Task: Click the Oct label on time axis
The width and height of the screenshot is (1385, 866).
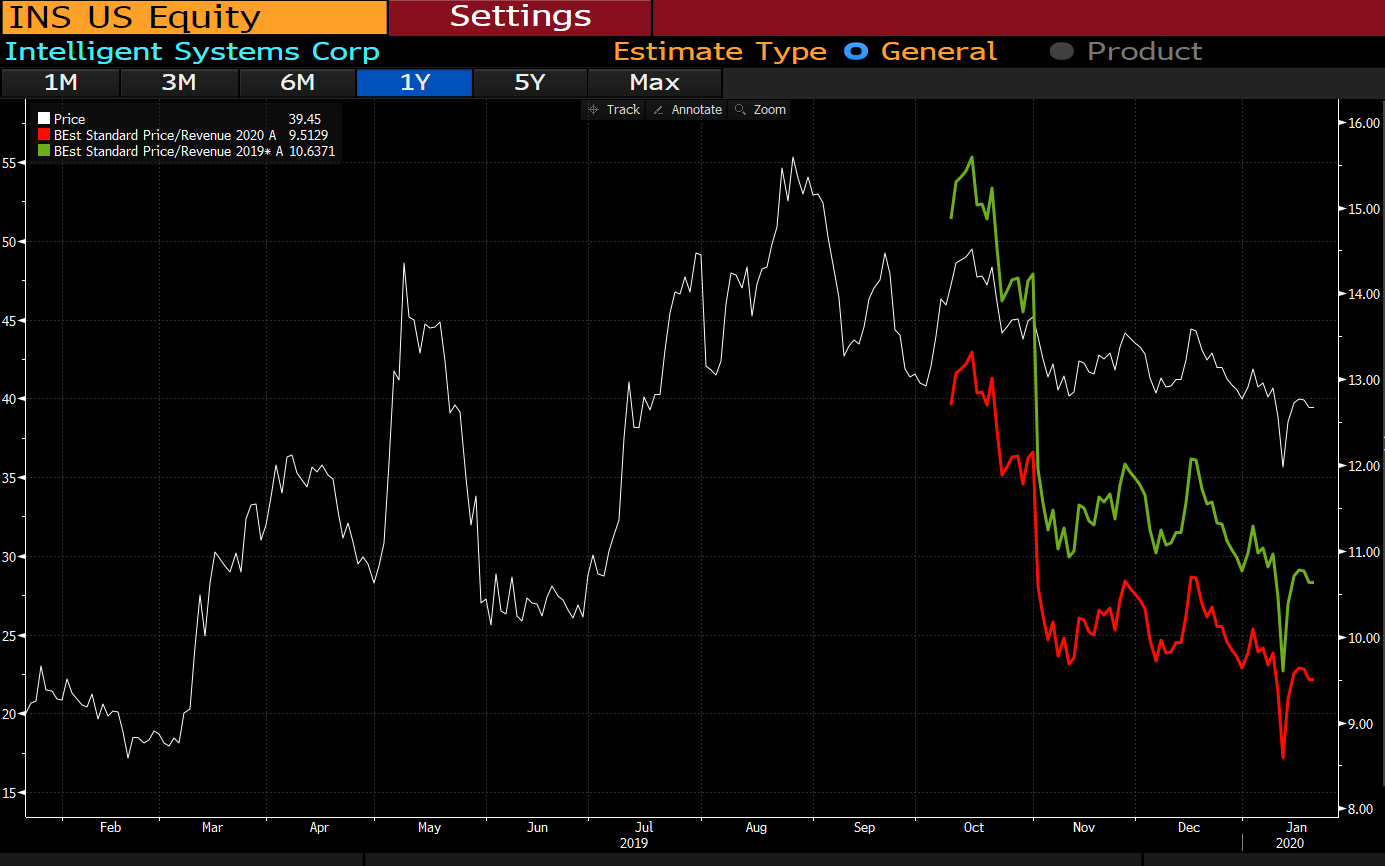Action: tap(973, 828)
